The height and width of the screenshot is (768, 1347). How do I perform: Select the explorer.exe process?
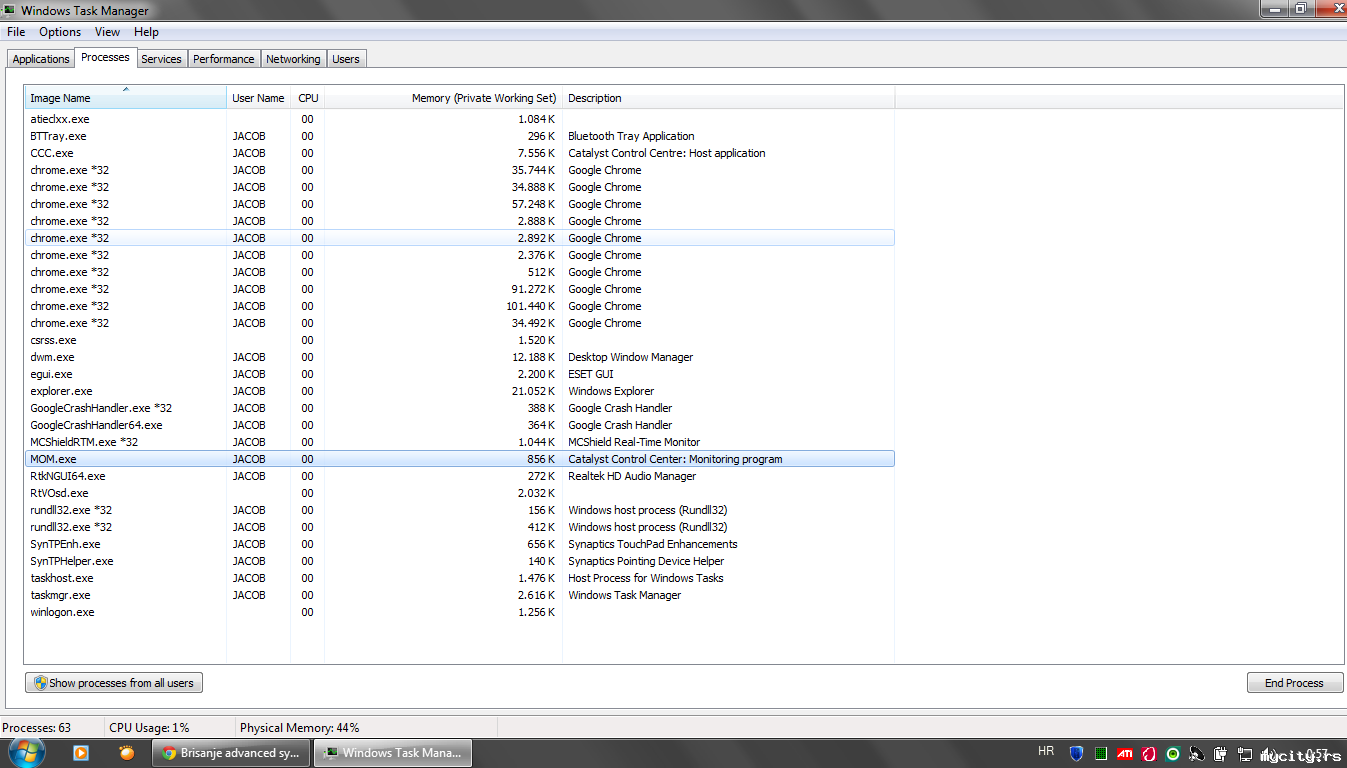460,391
